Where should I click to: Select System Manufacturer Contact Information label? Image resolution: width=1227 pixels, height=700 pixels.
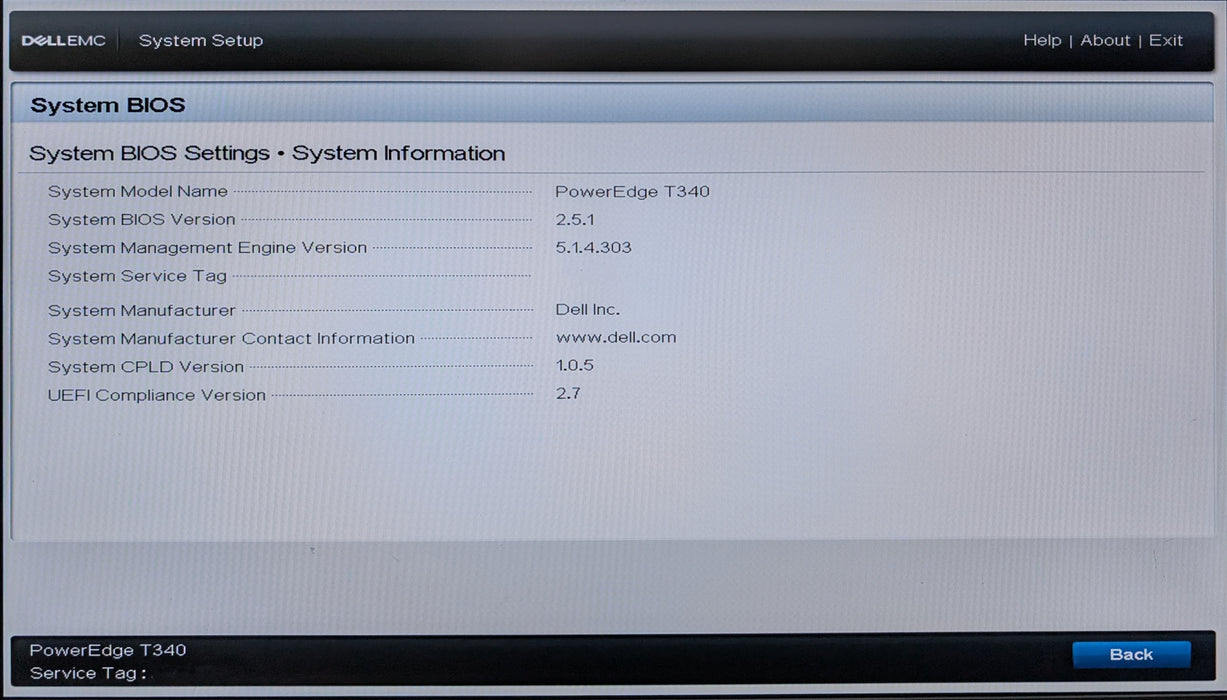point(231,339)
